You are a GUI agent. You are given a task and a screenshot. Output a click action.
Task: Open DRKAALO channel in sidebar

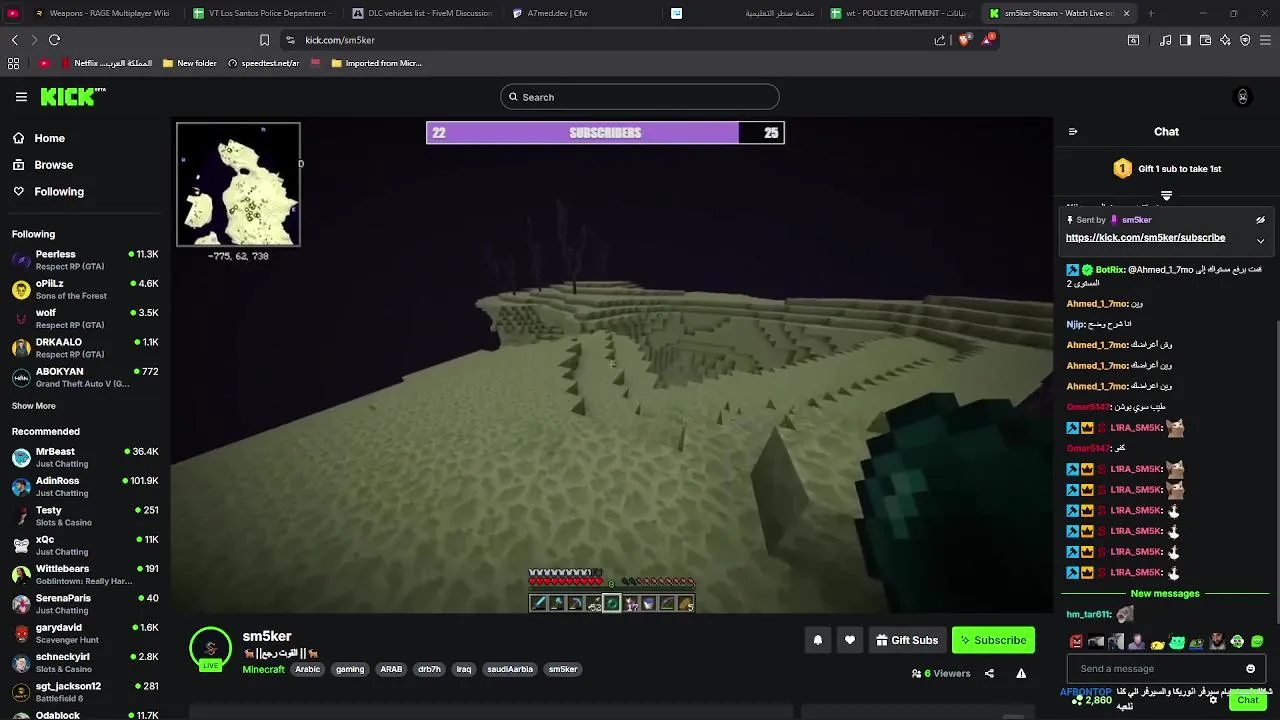point(85,348)
